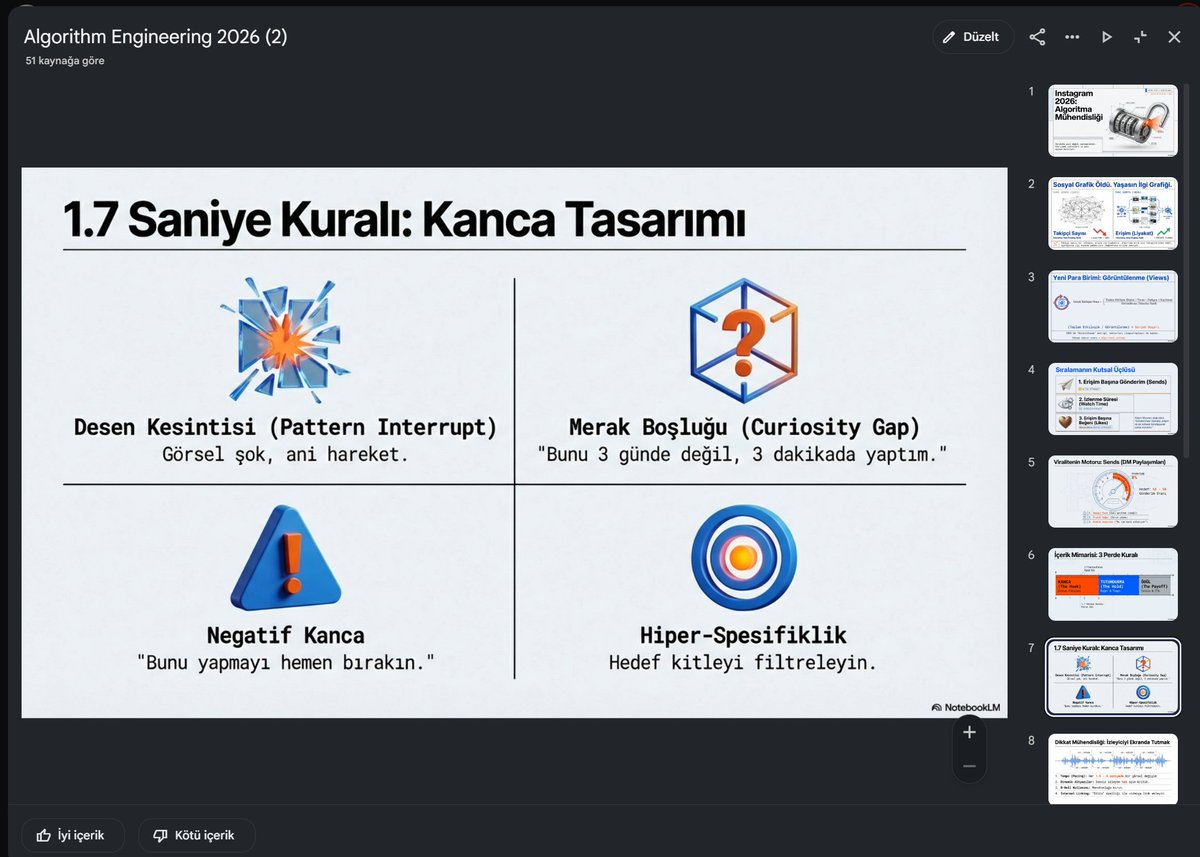Screen dimensions: 1200x857
Task: Click the title Algorithm Engineering 2026 (2)
Action: coord(156,37)
